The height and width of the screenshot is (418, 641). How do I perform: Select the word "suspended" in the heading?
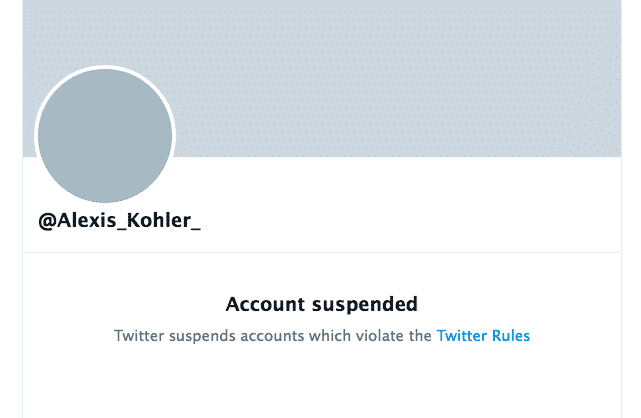(361, 304)
